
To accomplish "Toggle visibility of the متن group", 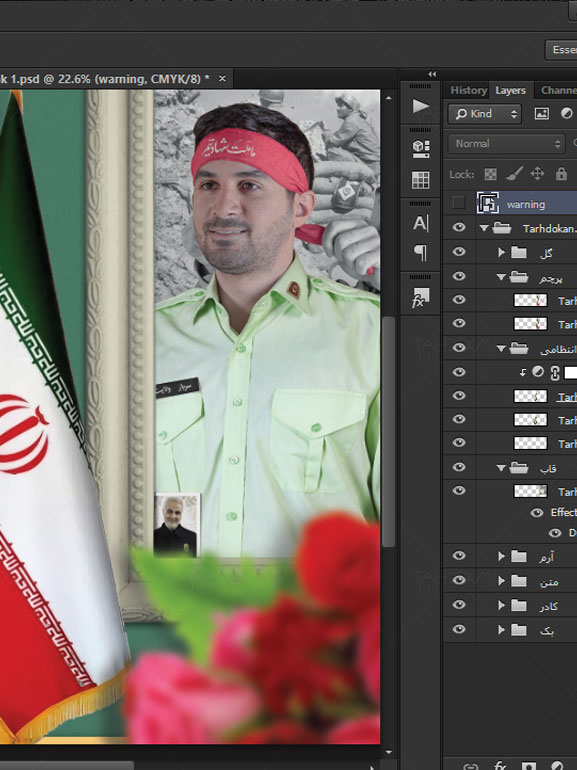I will click(459, 580).
